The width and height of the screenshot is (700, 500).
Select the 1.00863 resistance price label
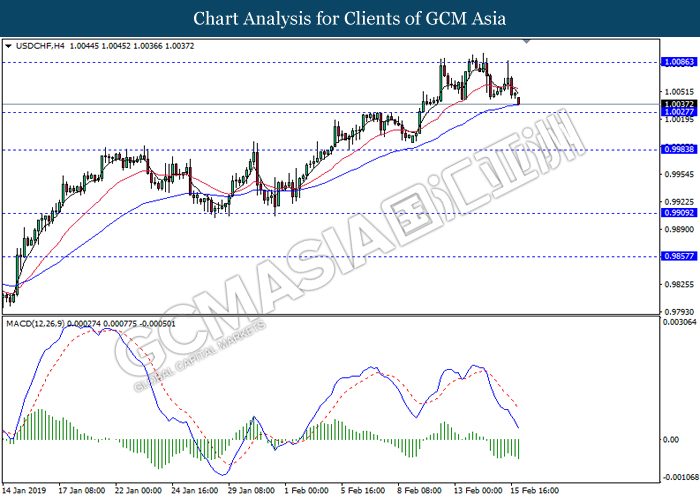point(679,62)
